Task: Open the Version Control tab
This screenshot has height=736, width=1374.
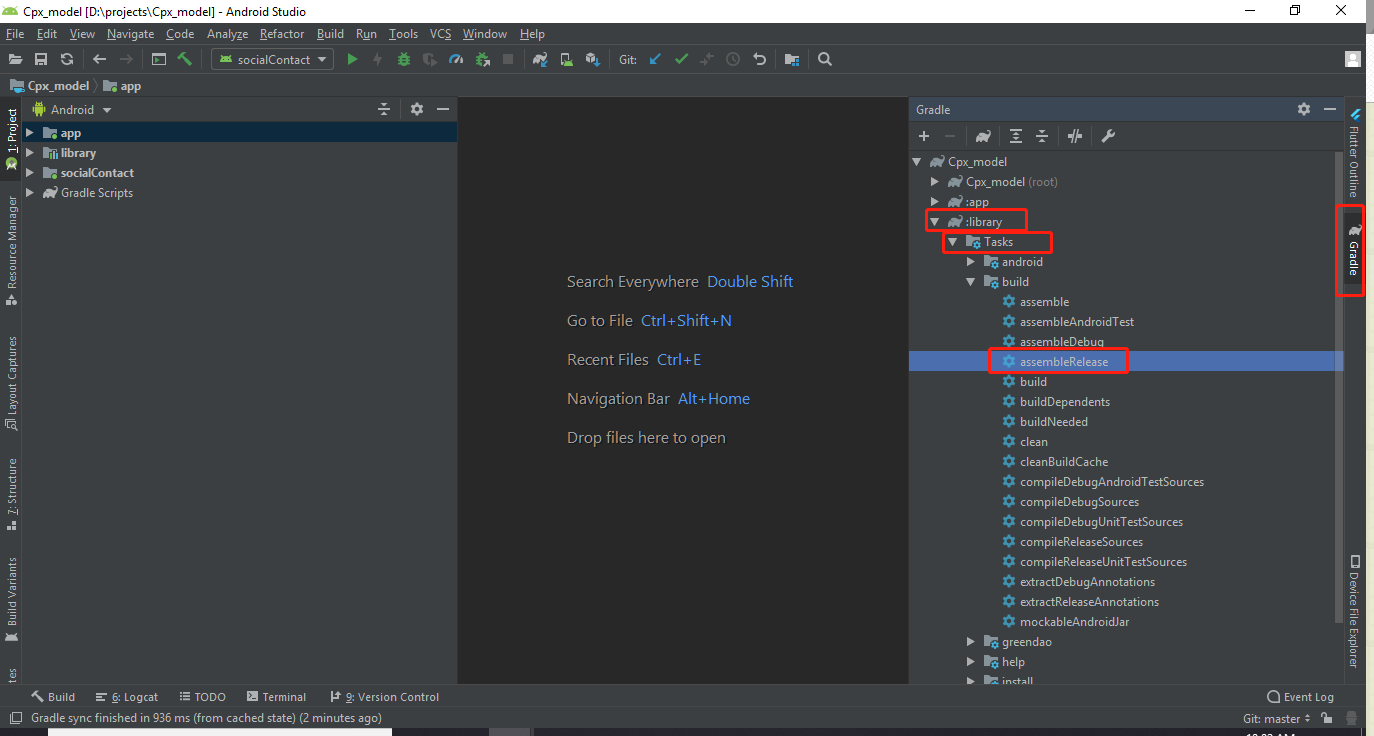Action: point(385,697)
